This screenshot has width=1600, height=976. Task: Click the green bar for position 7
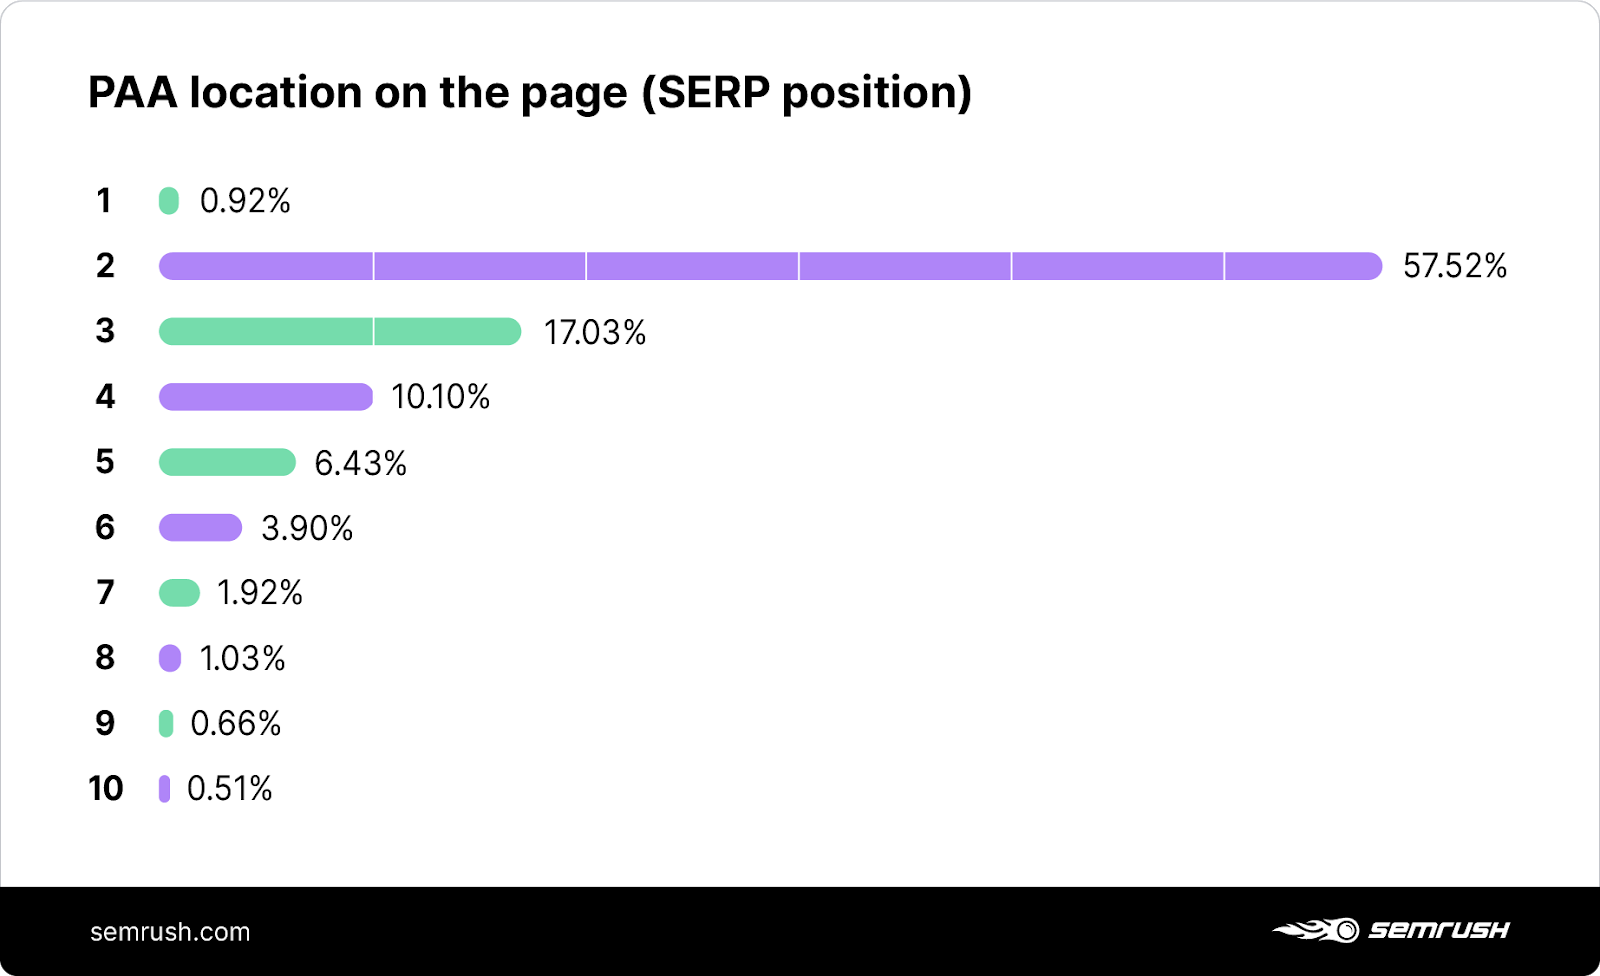click(179, 593)
